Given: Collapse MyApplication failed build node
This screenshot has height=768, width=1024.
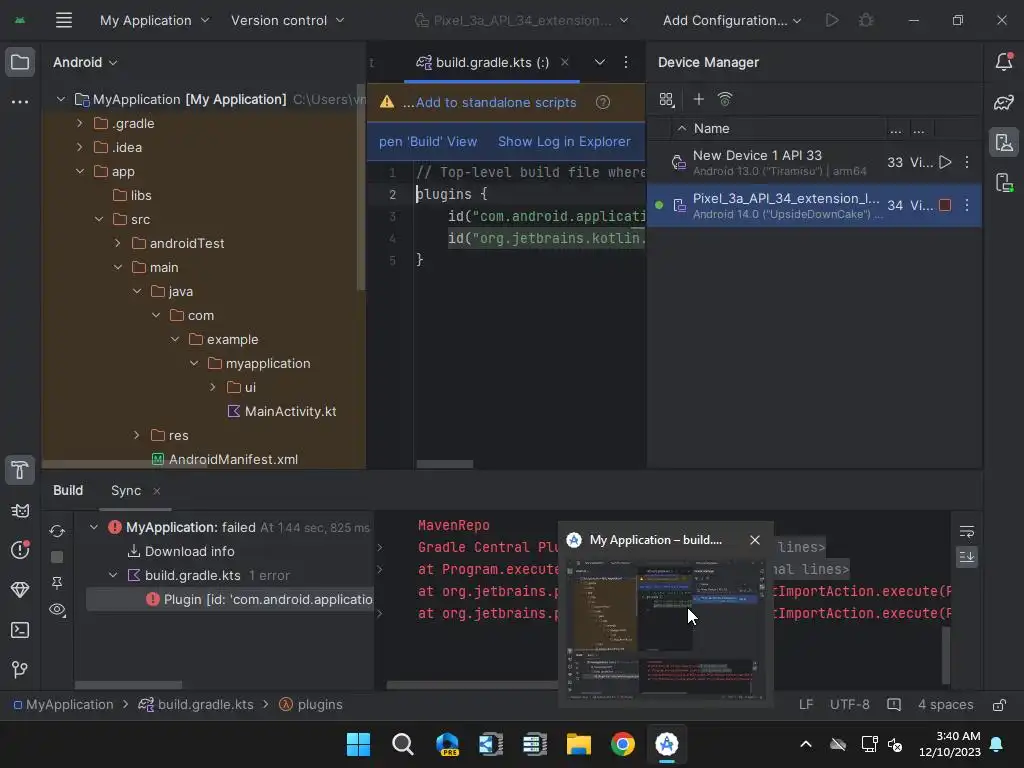Looking at the screenshot, I should click(x=93, y=527).
